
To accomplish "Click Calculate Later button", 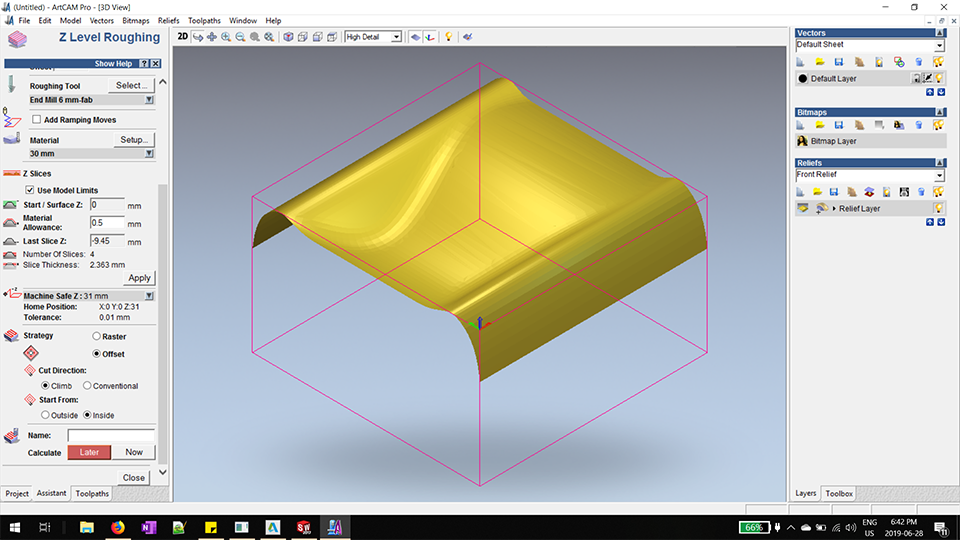I will [89, 452].
